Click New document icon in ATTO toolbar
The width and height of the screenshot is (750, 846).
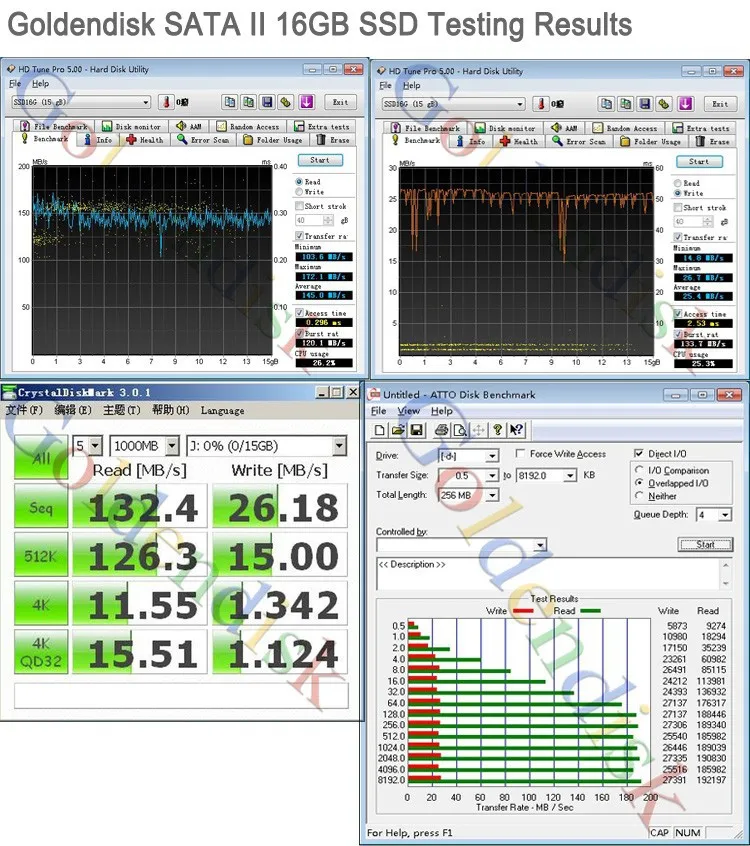pyautogui.click(x=380, y=430)
